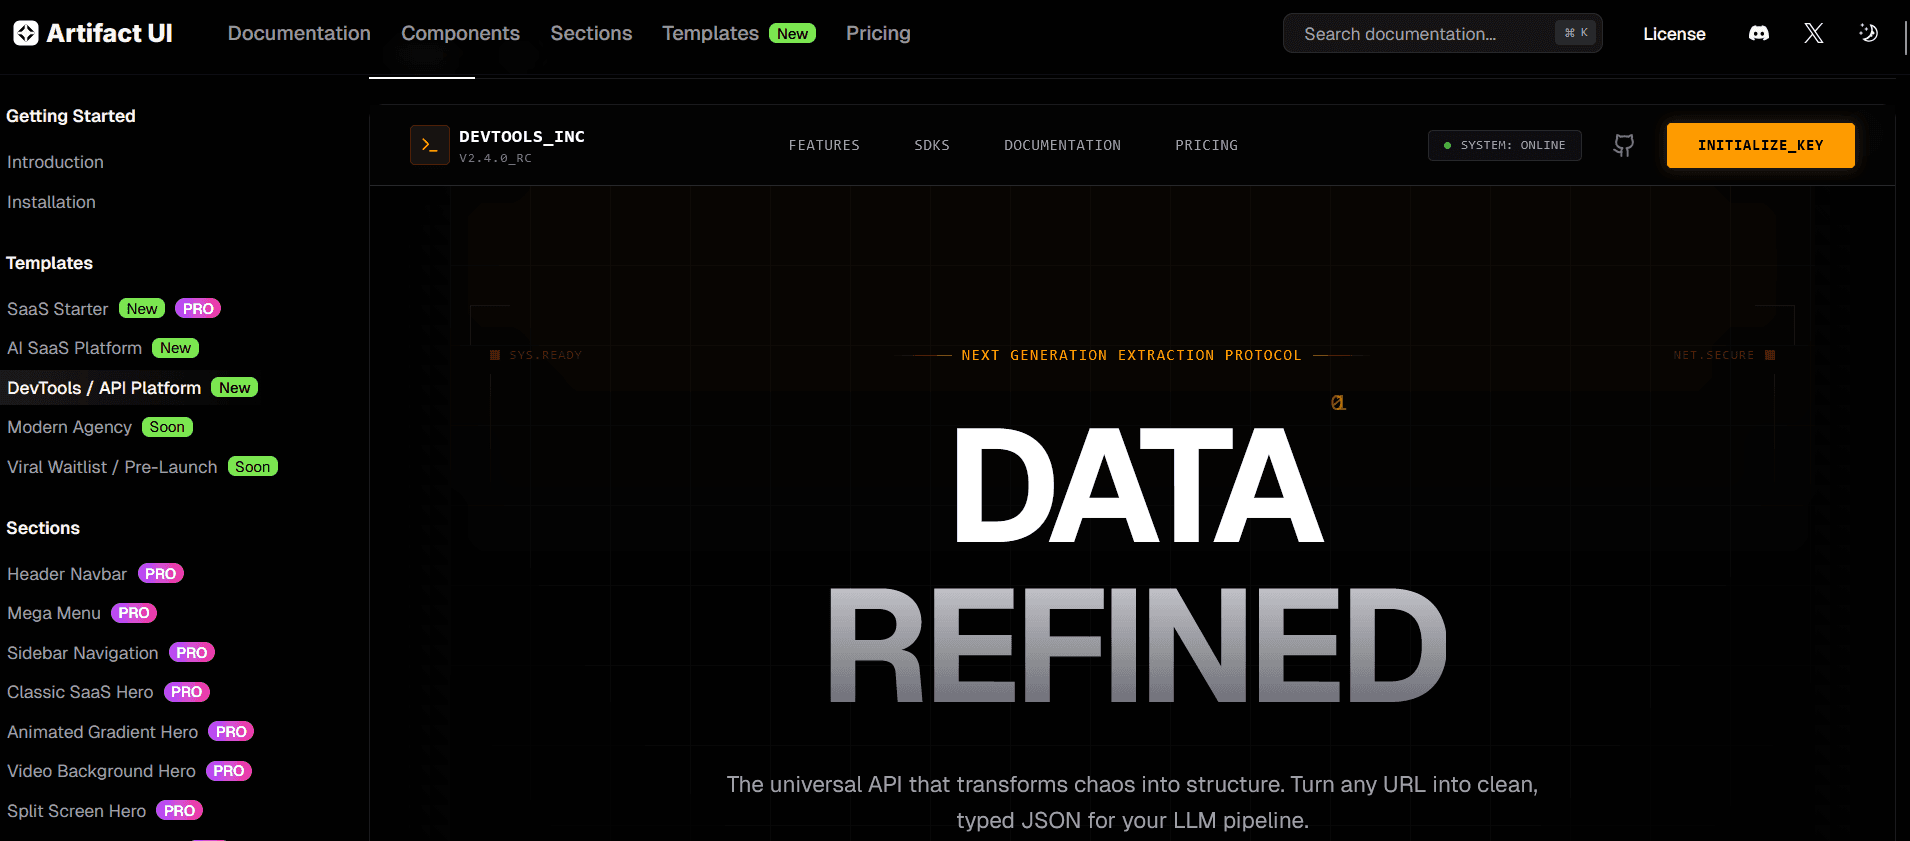The height and width of the screenshot is (841, 1910).
Task: Click SDKS in the DevTools navbar
Action: point(931,145)
